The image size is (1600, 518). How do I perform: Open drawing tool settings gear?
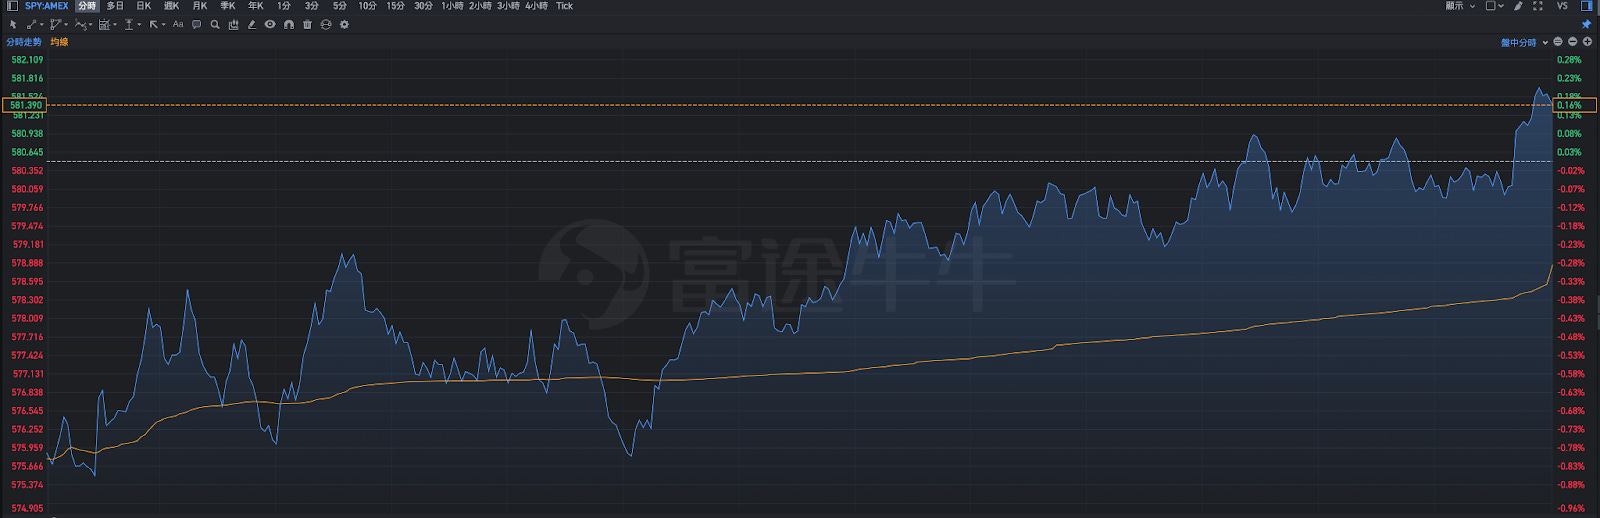pyautogui.click(x=344, y=24)
